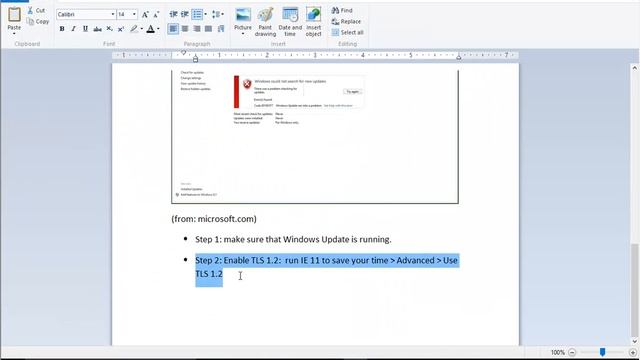Click the zoom slider handle
The image size is (640, 360).
pyautogui.click(x=602, y=352)
